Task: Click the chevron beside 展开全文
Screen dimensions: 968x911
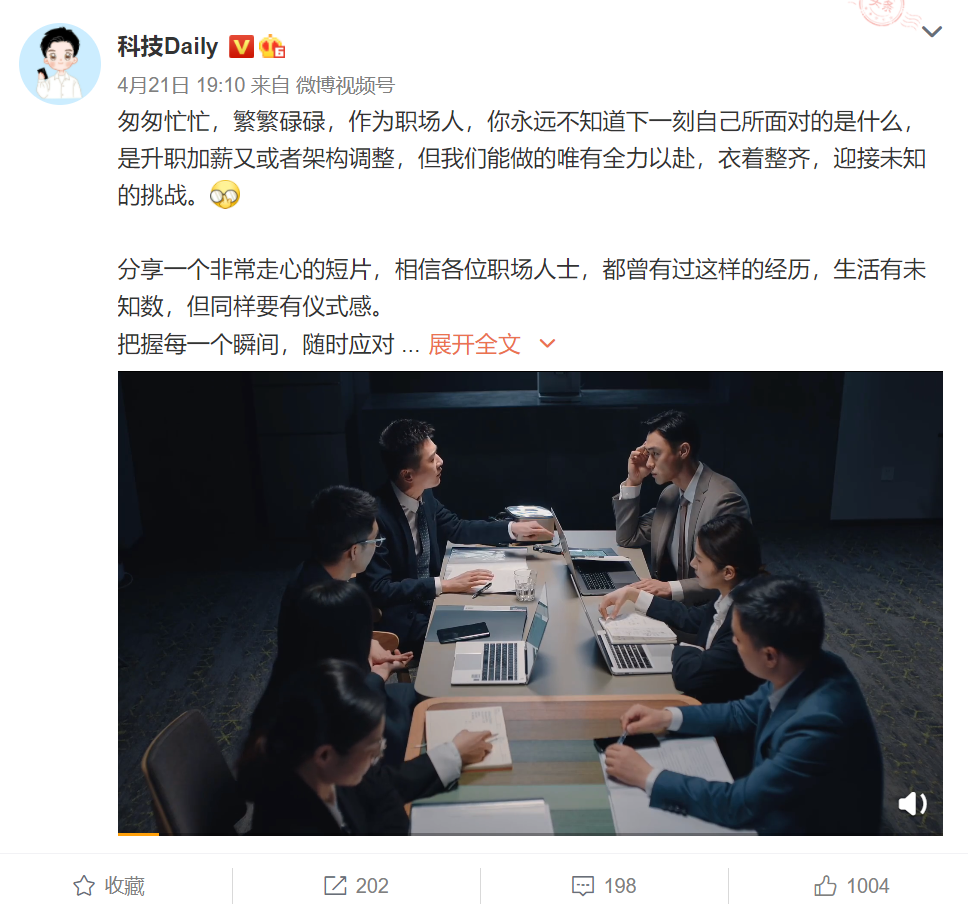Action: 548,344
